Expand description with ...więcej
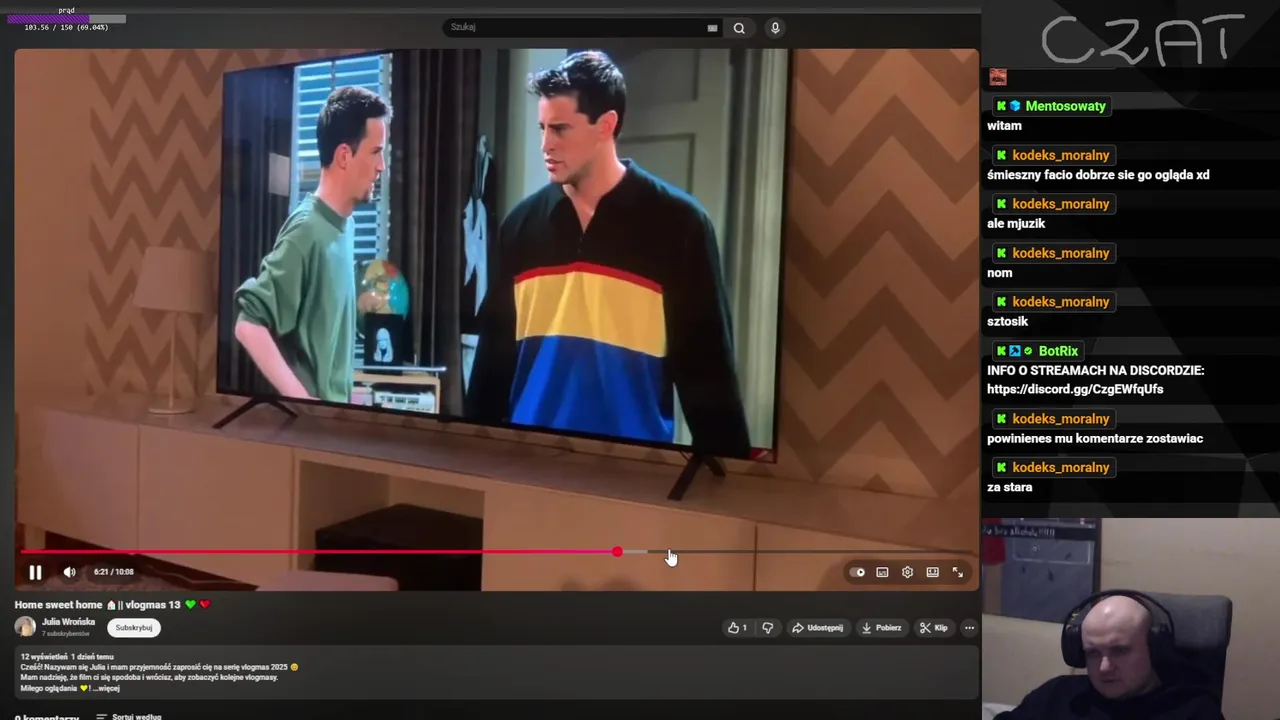 click(x=104, y=688)
